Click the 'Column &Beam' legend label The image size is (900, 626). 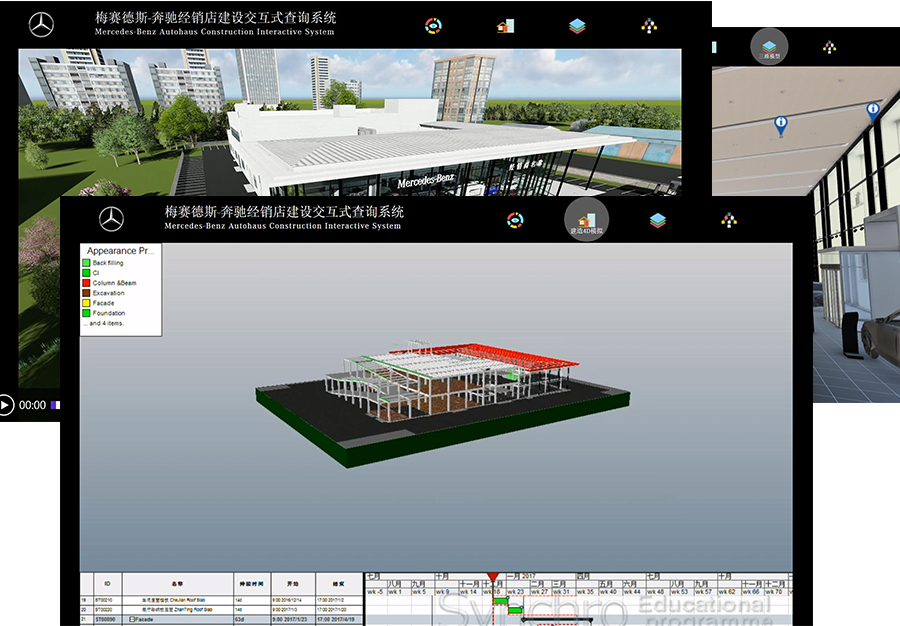115,283
